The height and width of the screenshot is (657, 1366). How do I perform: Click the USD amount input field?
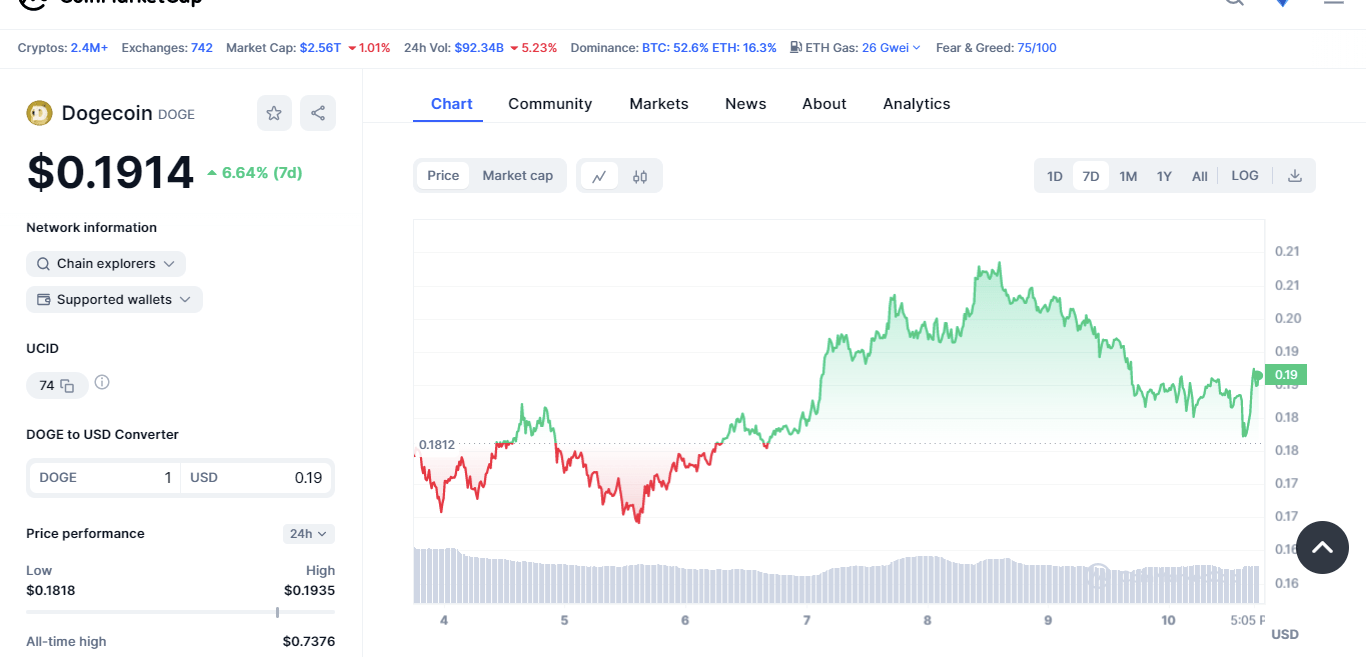click(x=257, y=478)
